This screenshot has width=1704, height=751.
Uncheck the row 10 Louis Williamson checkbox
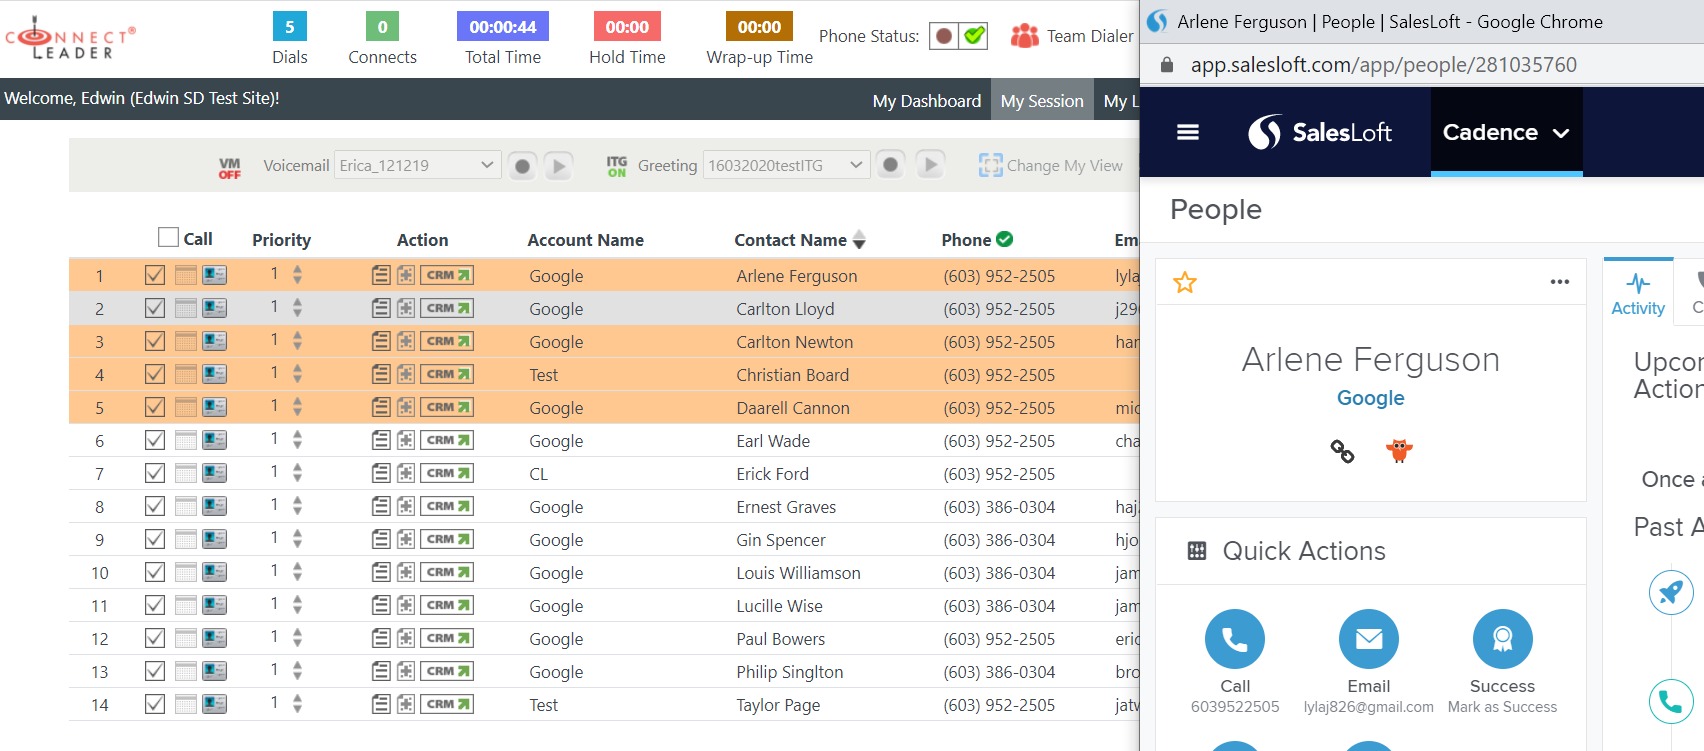155,572
